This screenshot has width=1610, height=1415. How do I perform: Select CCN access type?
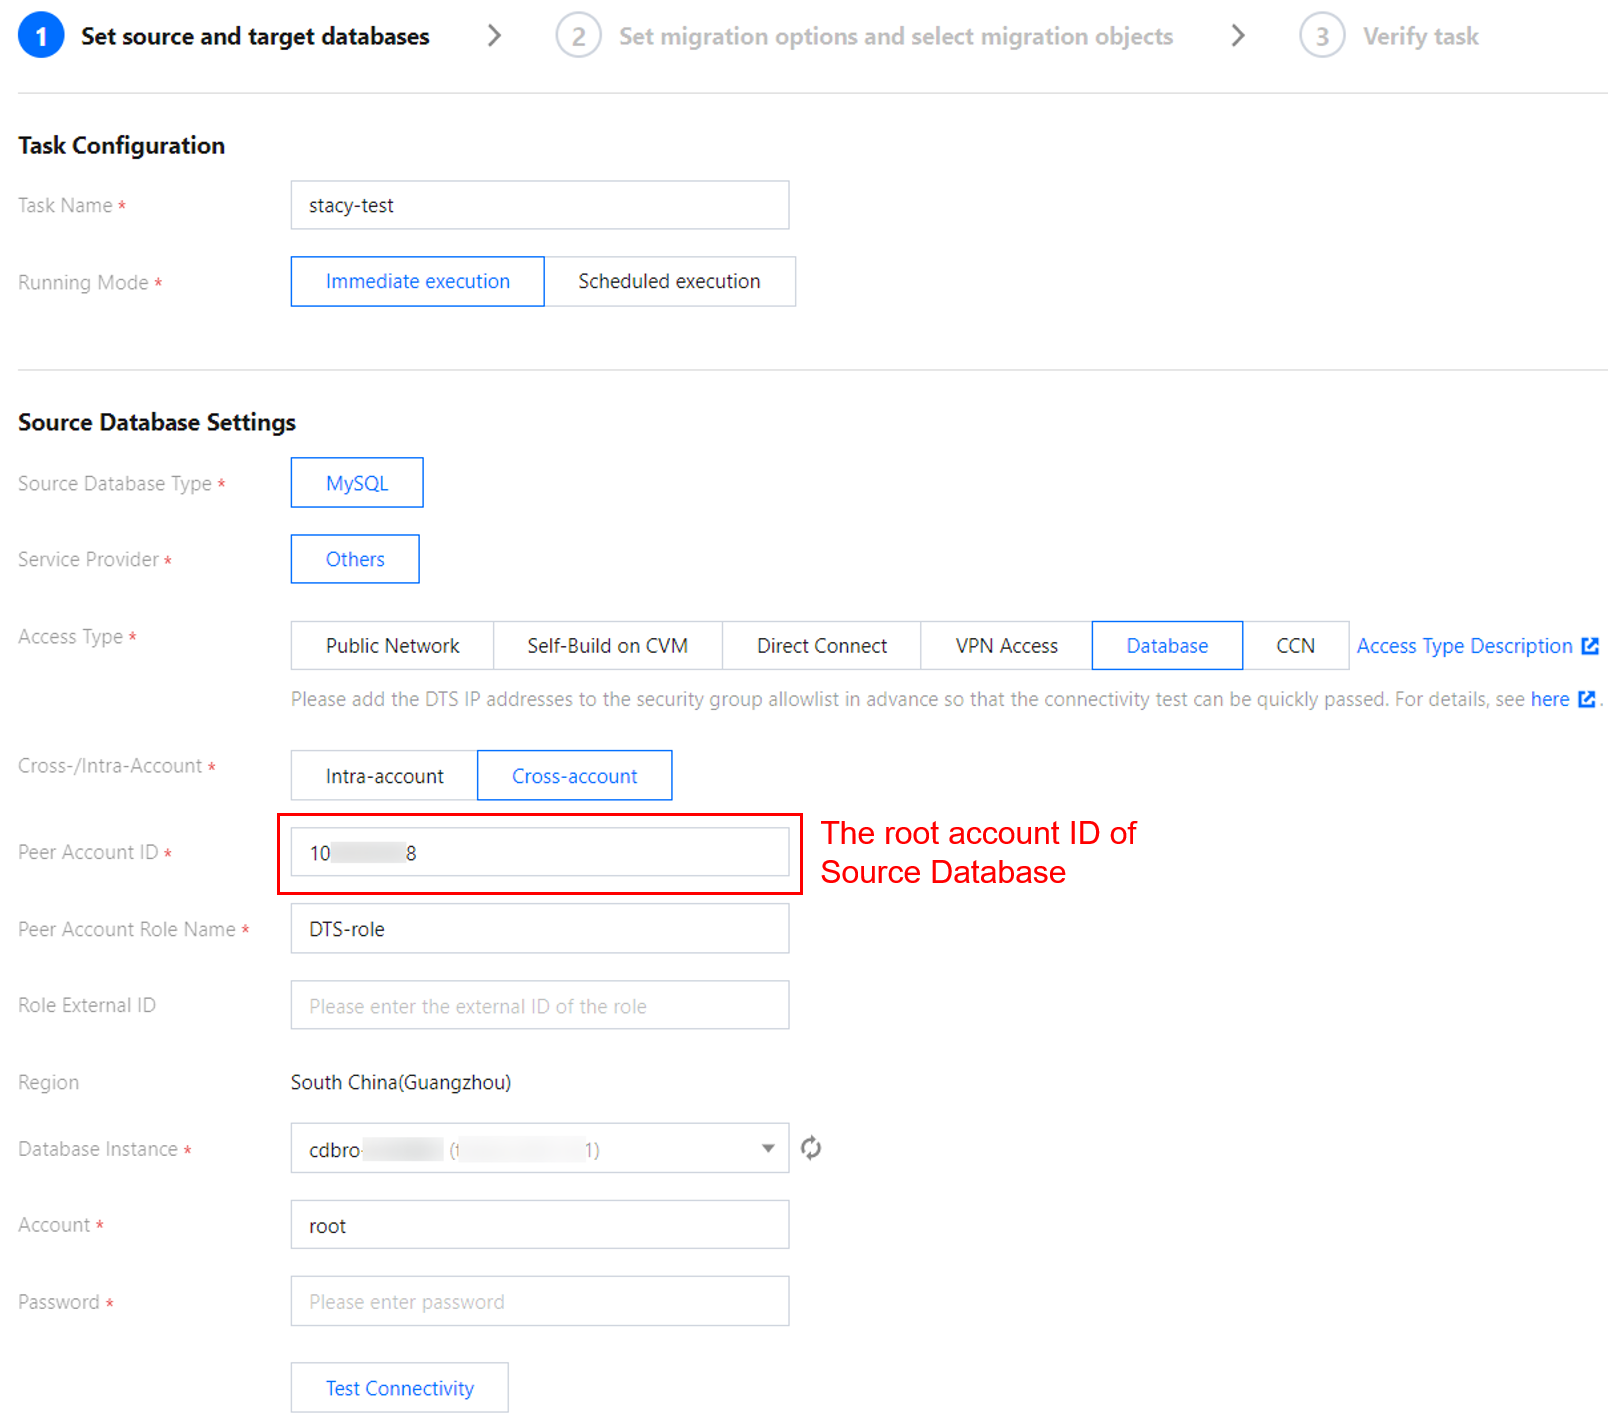click(x=1295, y=646)
